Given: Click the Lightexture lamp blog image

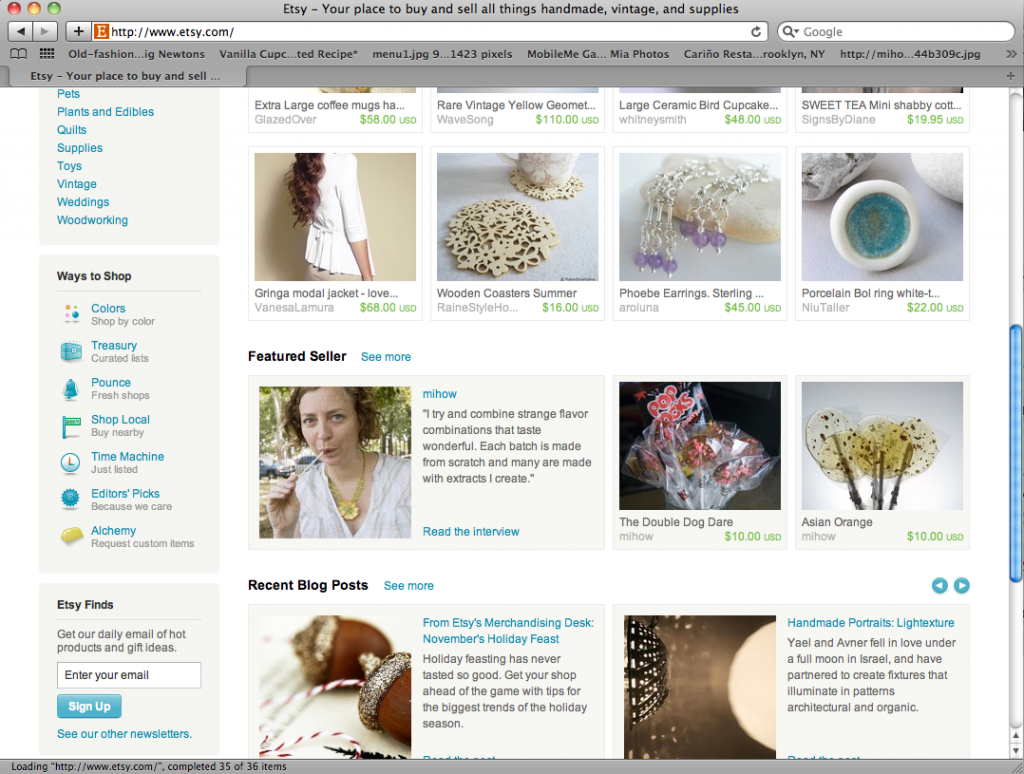Looking at the screenshot, I should 699,686.
